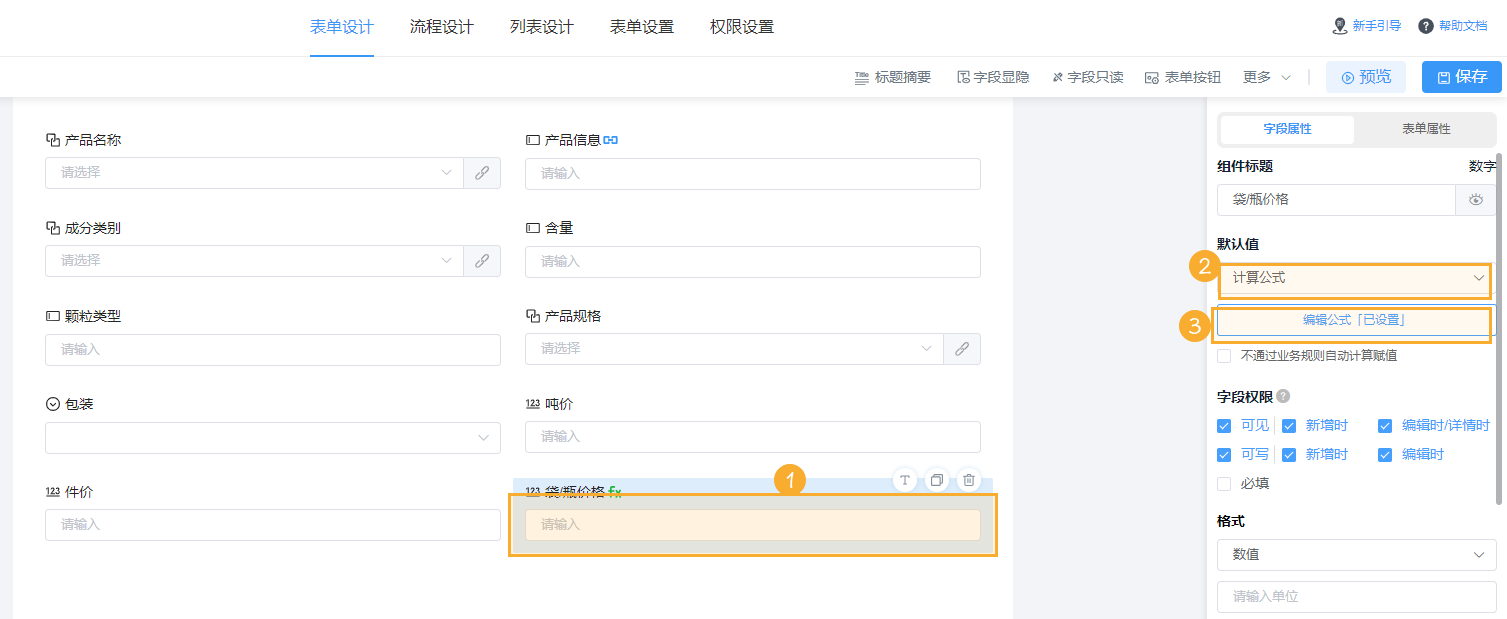Uncheck the 必填 required checkbox
The height and width of the screenshot is (619, 1507).
click(1224, 483)
